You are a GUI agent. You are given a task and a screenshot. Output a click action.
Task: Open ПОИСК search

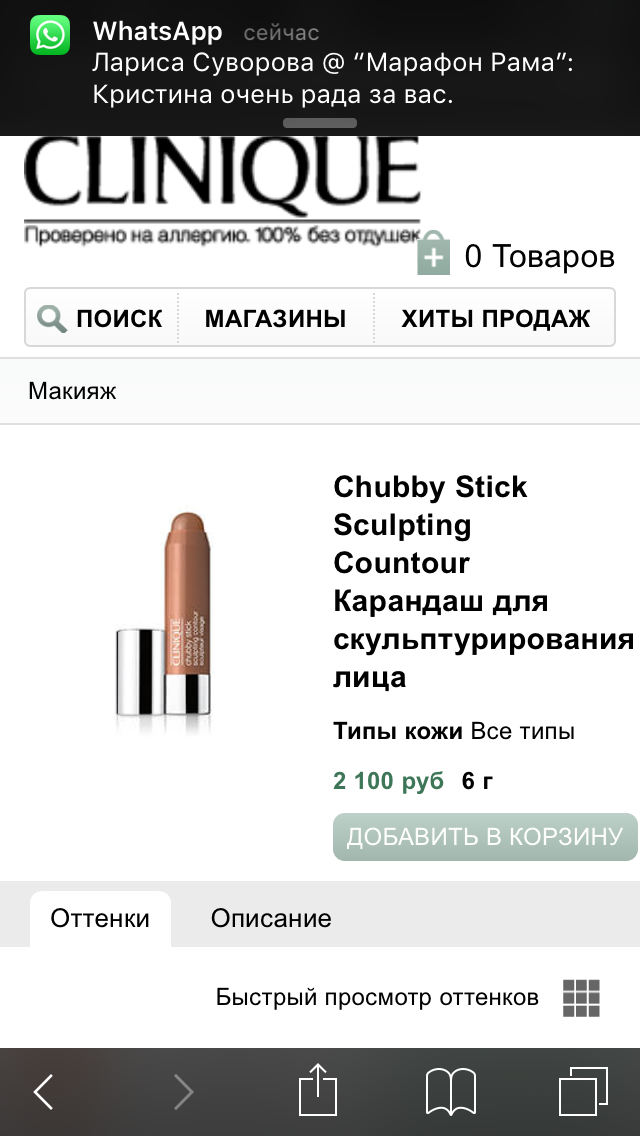coord(101,318)
